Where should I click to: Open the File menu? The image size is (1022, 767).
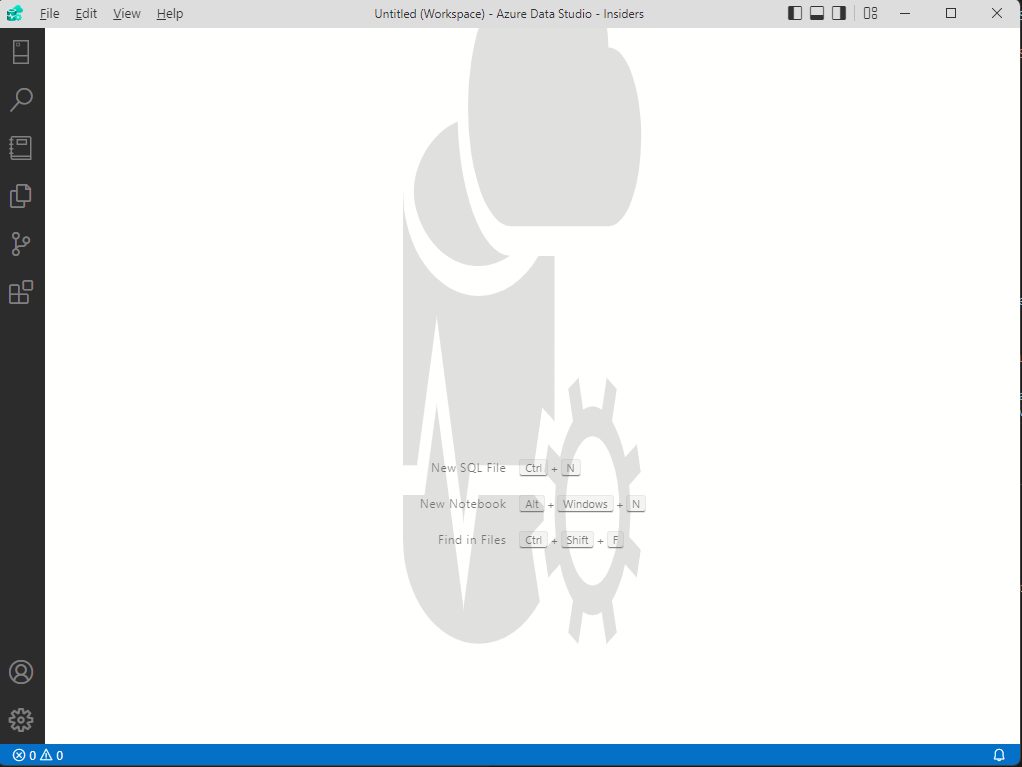[49, 13]
